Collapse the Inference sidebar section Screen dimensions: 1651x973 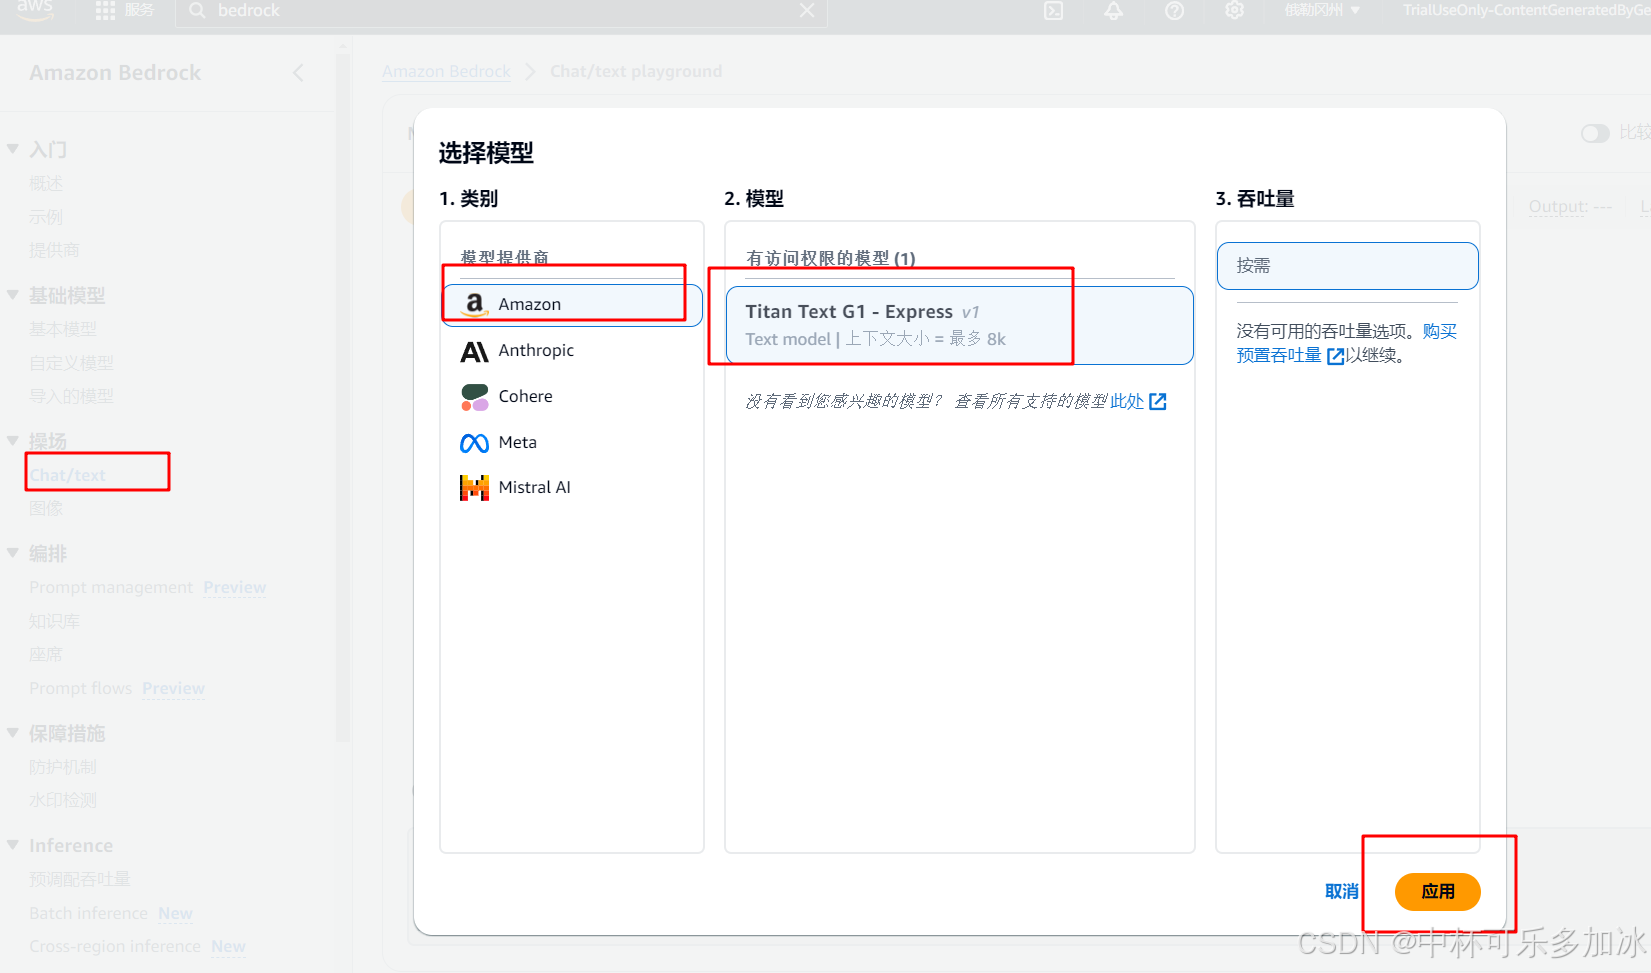[13, 845]
